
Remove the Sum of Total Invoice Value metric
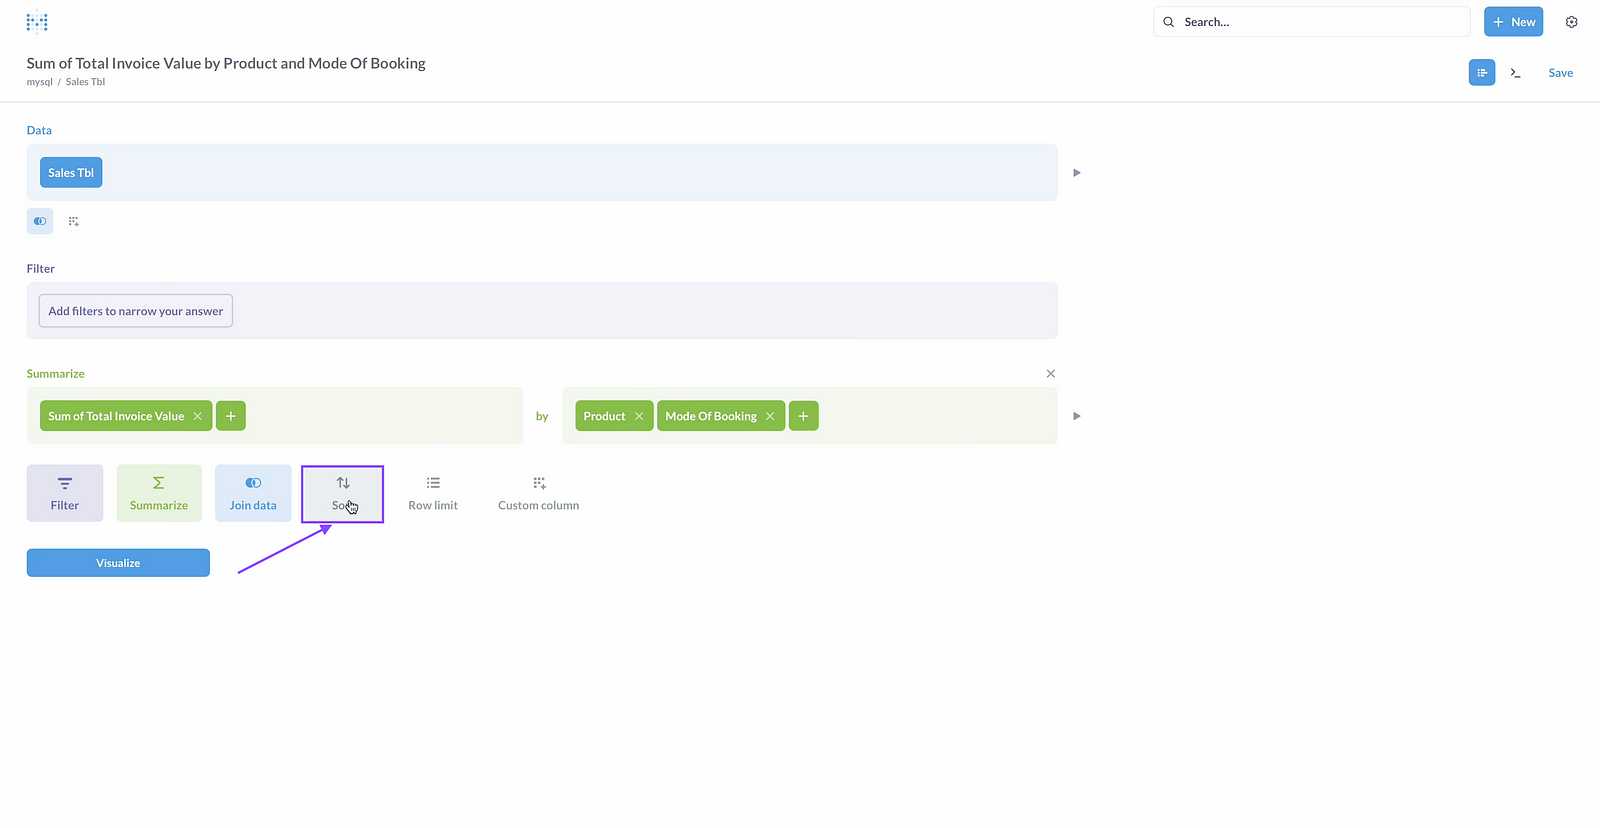tap(198, 416)
